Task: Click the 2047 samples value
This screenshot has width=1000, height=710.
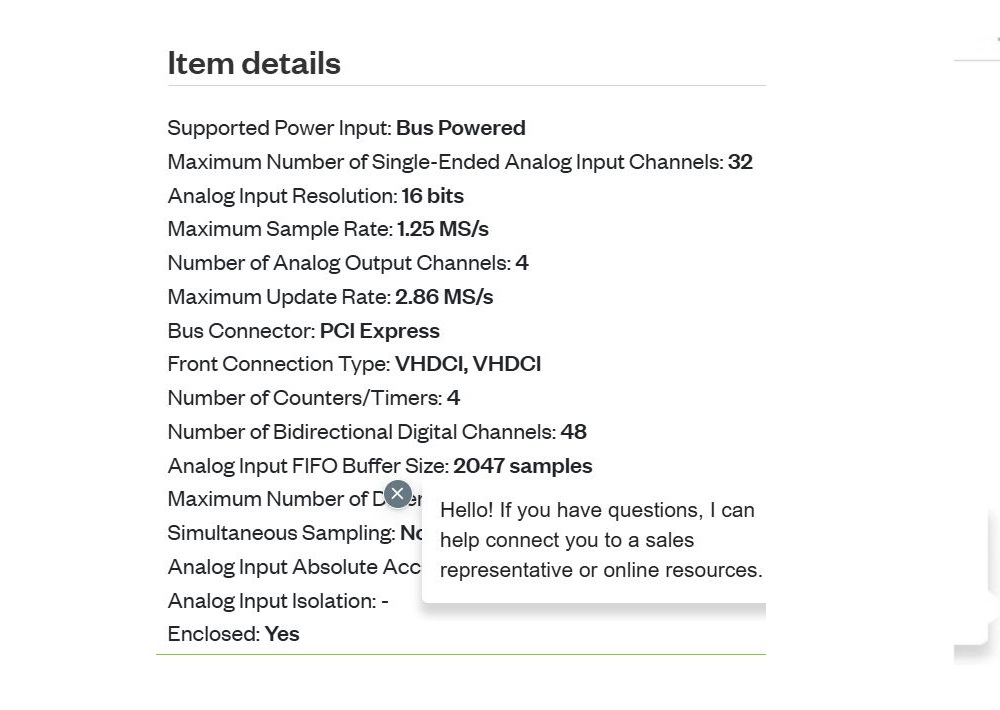Action: [523, 466]
